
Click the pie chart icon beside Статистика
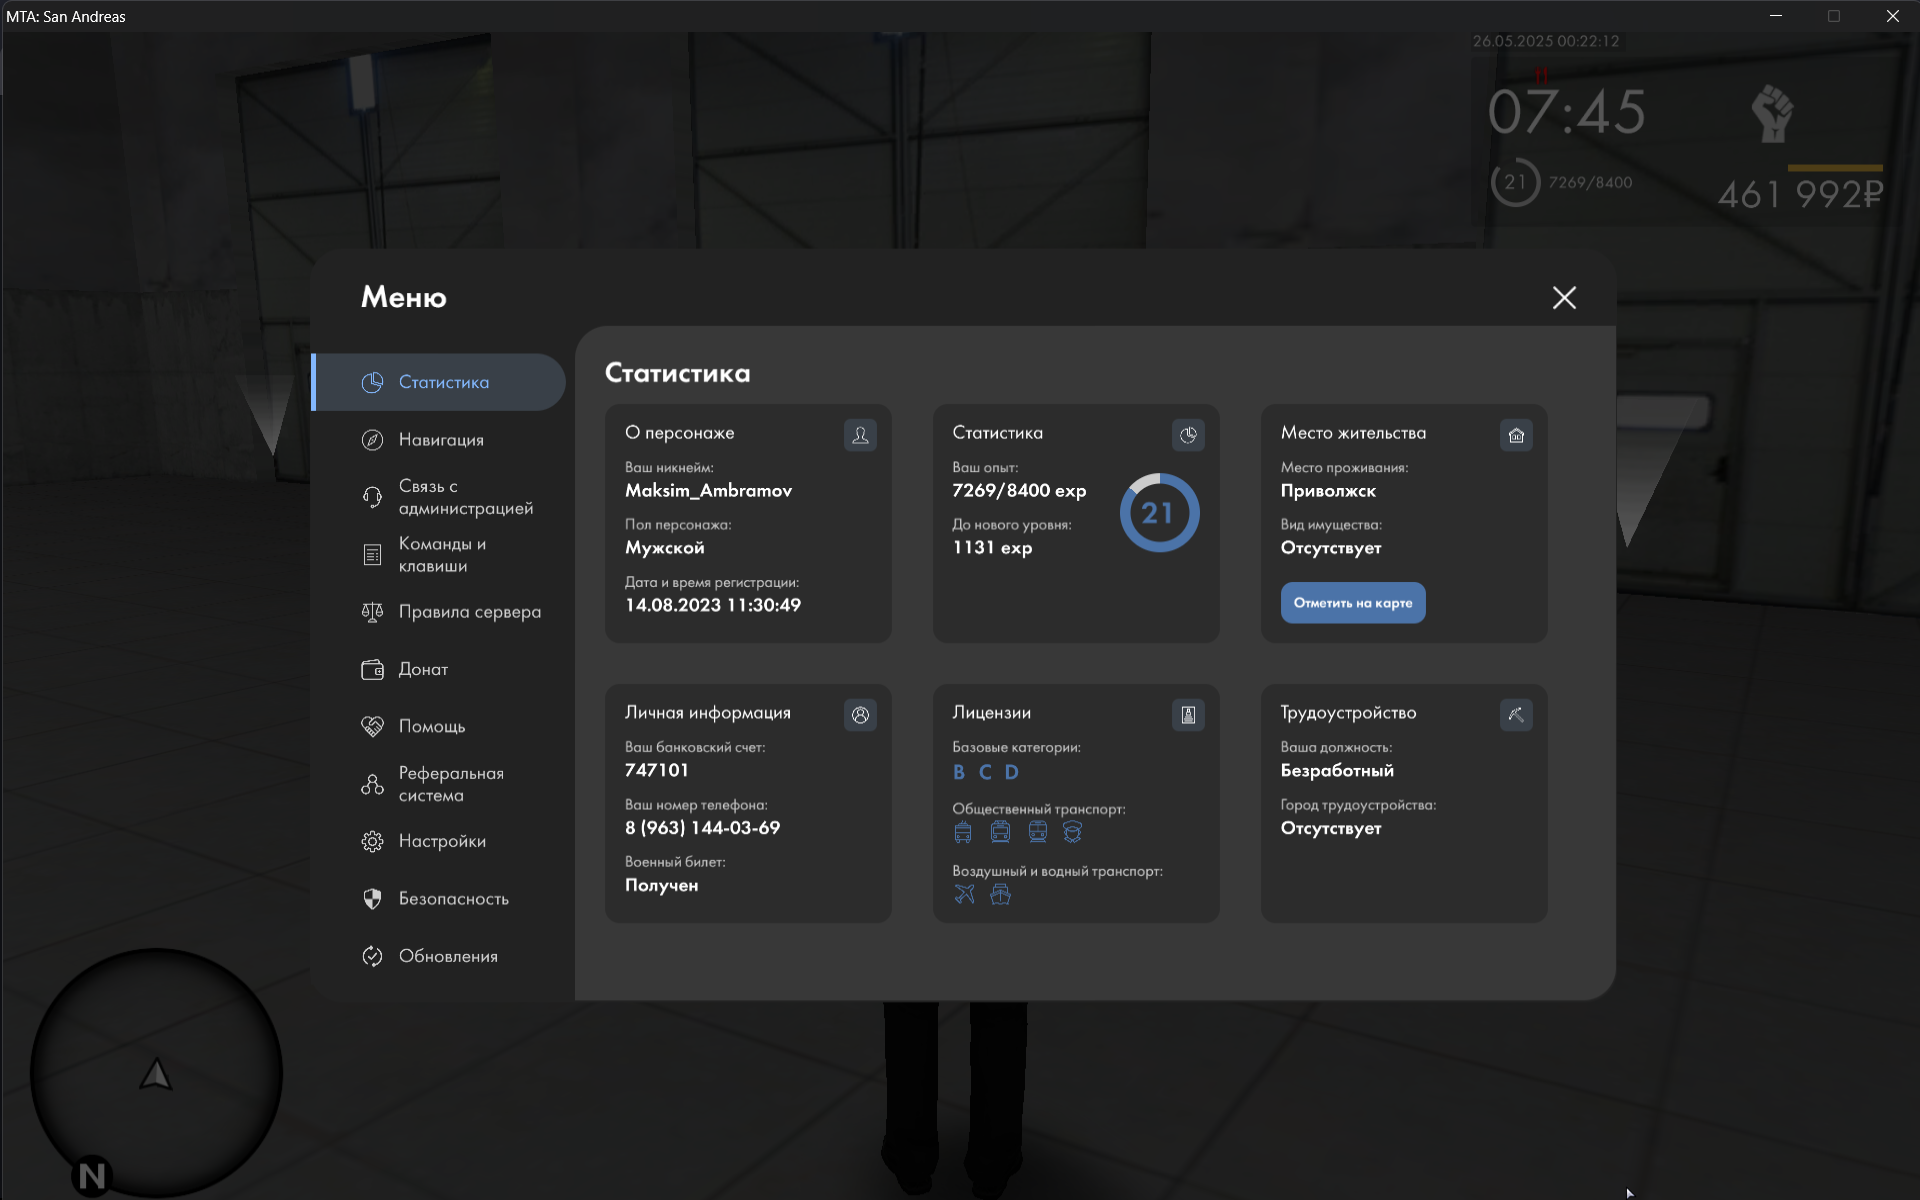372,382
